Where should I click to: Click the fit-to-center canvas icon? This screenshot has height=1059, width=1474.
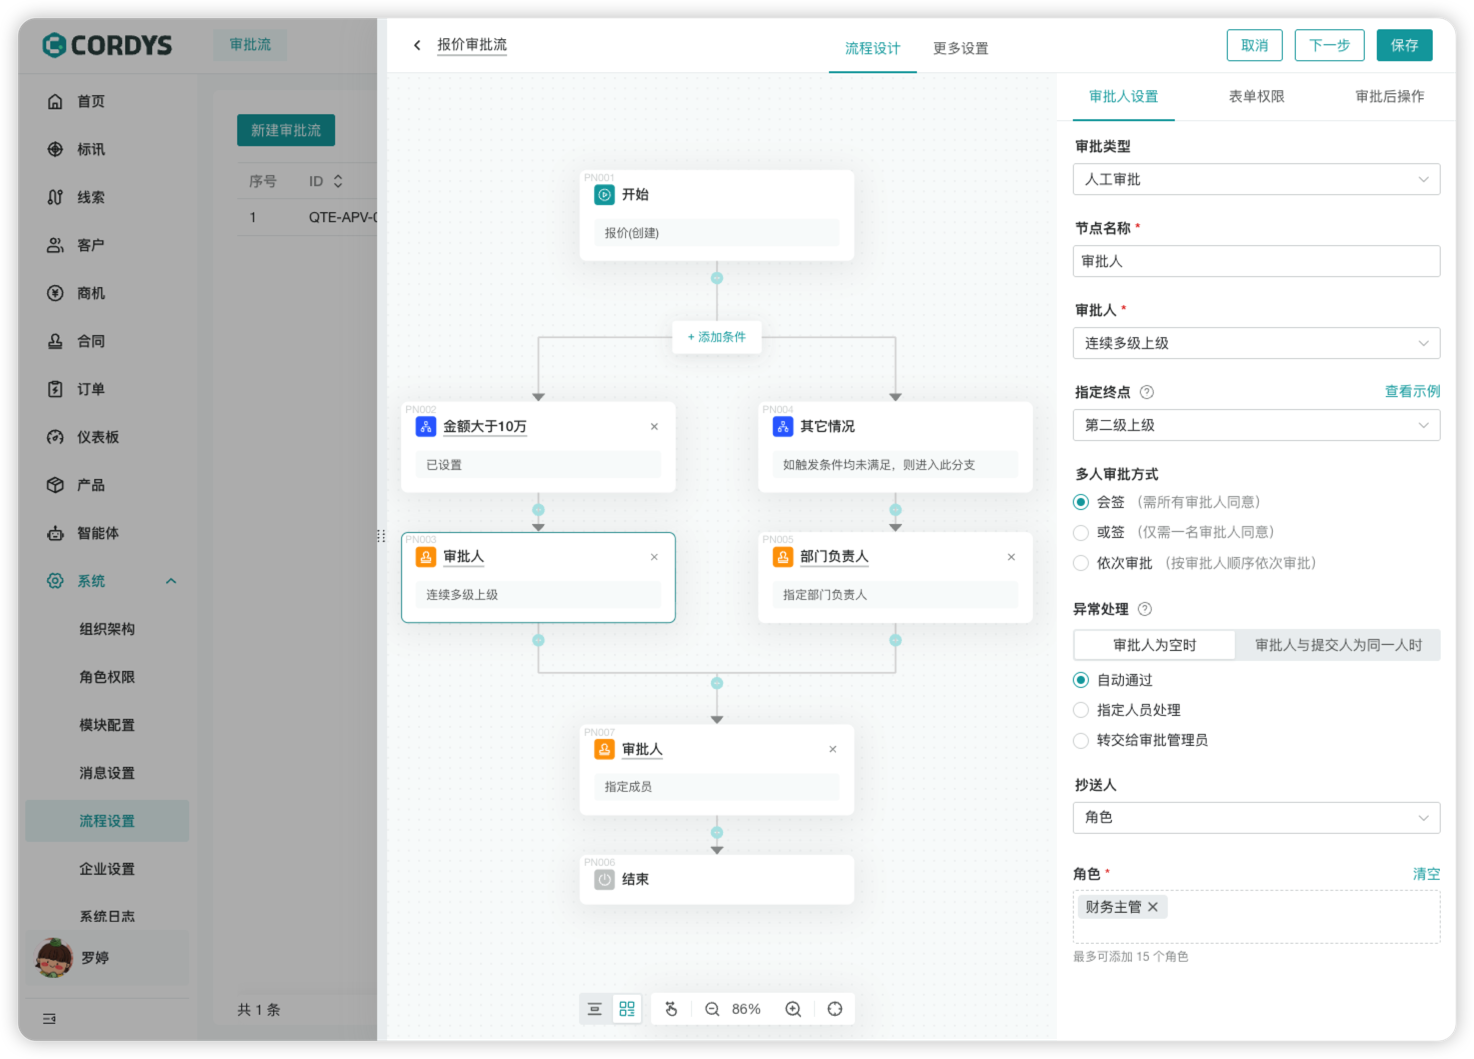pos(835,1009)
